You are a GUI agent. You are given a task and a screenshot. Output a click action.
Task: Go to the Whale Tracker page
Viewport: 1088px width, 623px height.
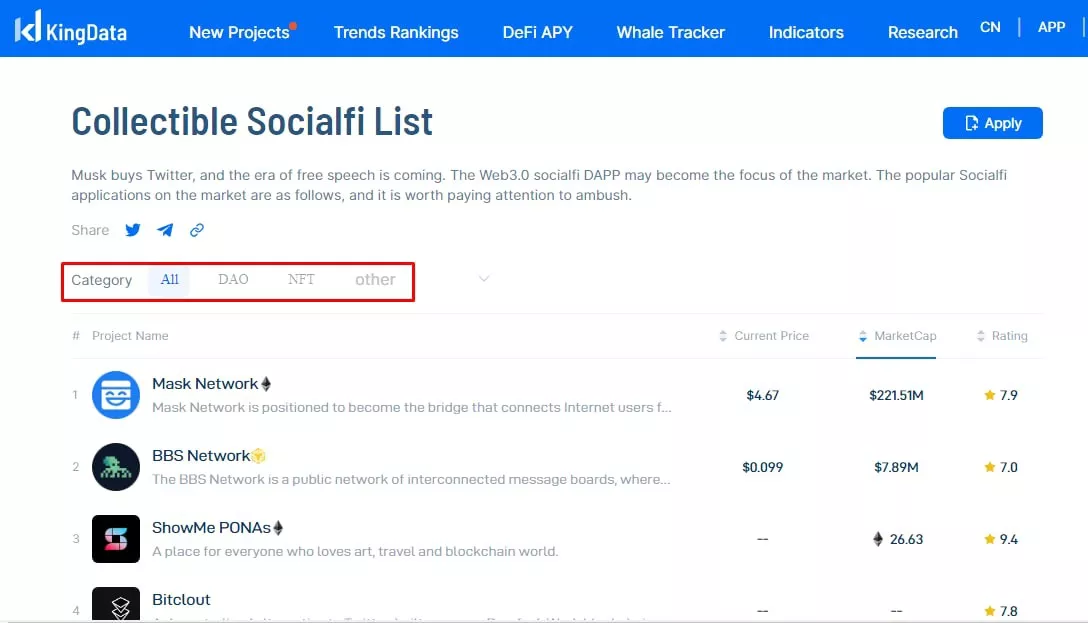tap(670, 32)
